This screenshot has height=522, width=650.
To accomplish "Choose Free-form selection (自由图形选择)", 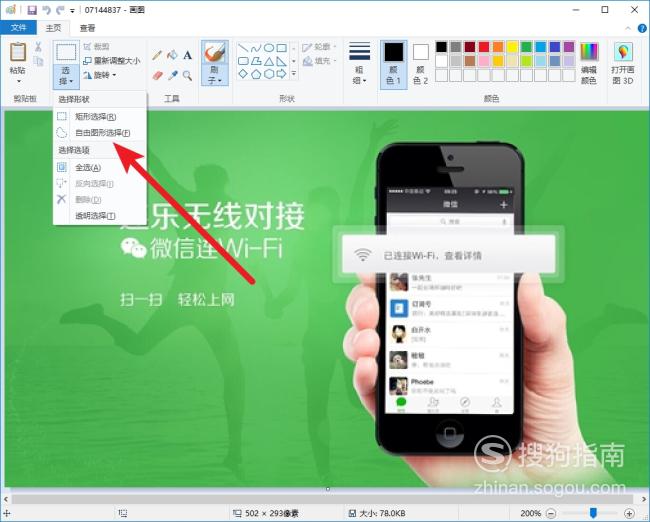I will pyautogui.click(x=100, y=133).
